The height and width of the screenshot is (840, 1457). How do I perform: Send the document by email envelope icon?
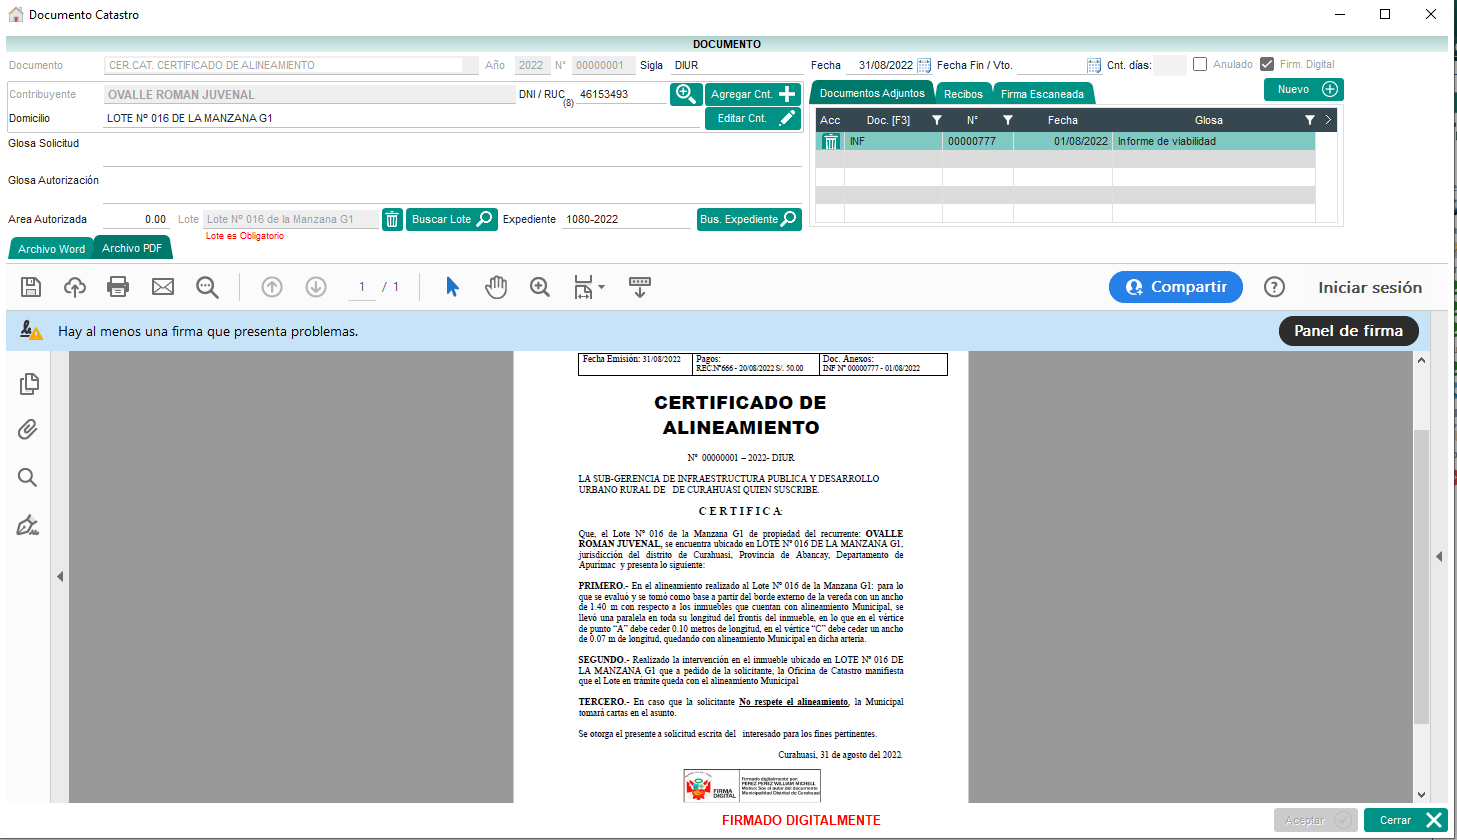[x=163, y=287]
